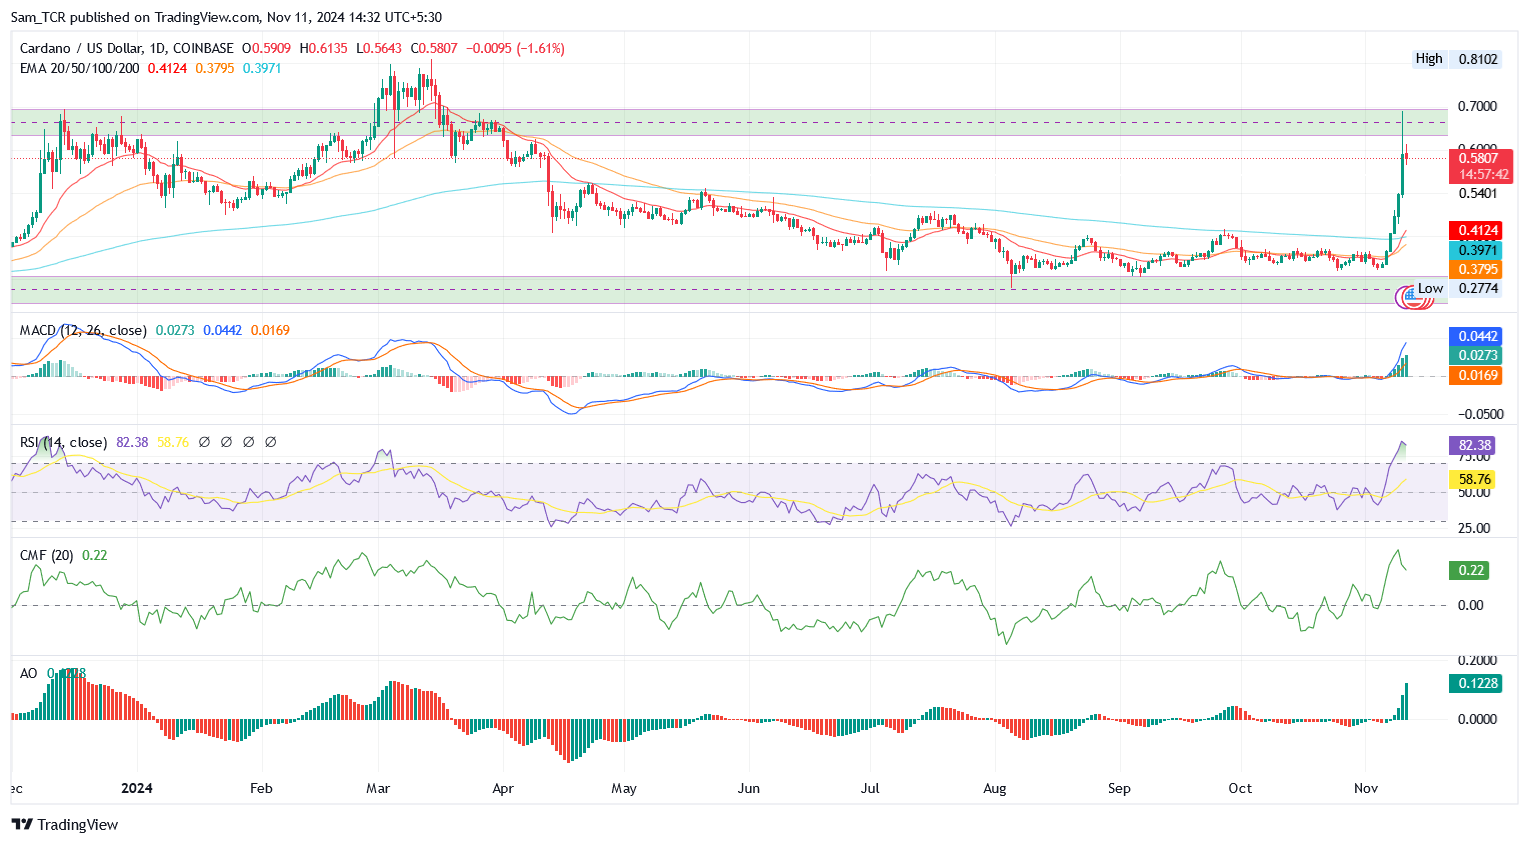Screen dimensions: 1529x844
Task: Click the CMF (20) indicator label
Action: pos(46,555)
